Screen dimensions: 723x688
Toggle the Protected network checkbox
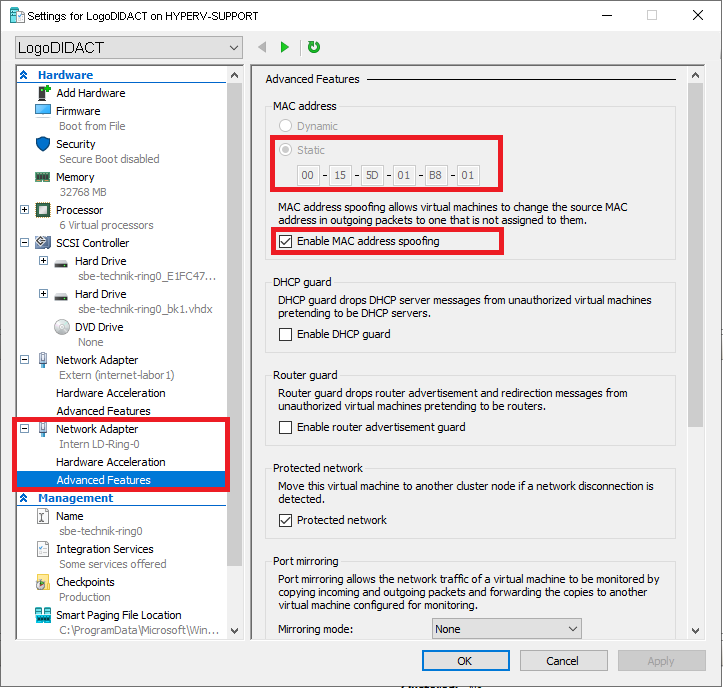pyautogui.click(x=285, y=521)
